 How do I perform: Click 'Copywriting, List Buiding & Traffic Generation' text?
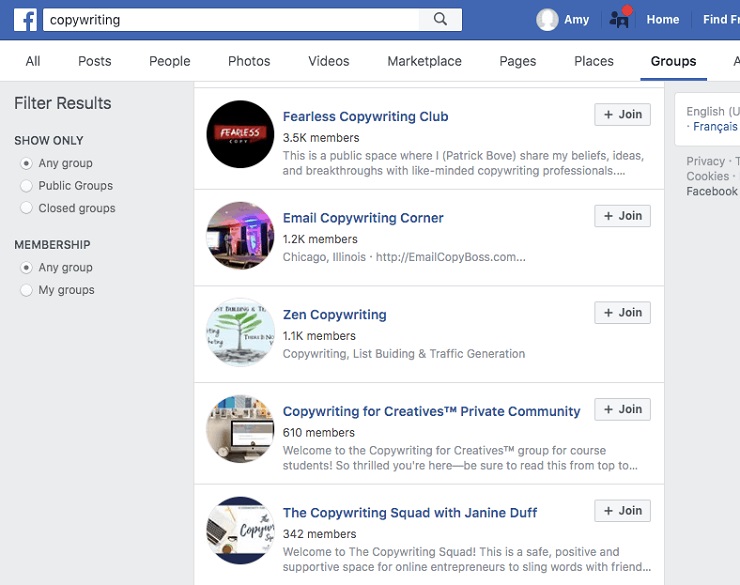[404, 354]
